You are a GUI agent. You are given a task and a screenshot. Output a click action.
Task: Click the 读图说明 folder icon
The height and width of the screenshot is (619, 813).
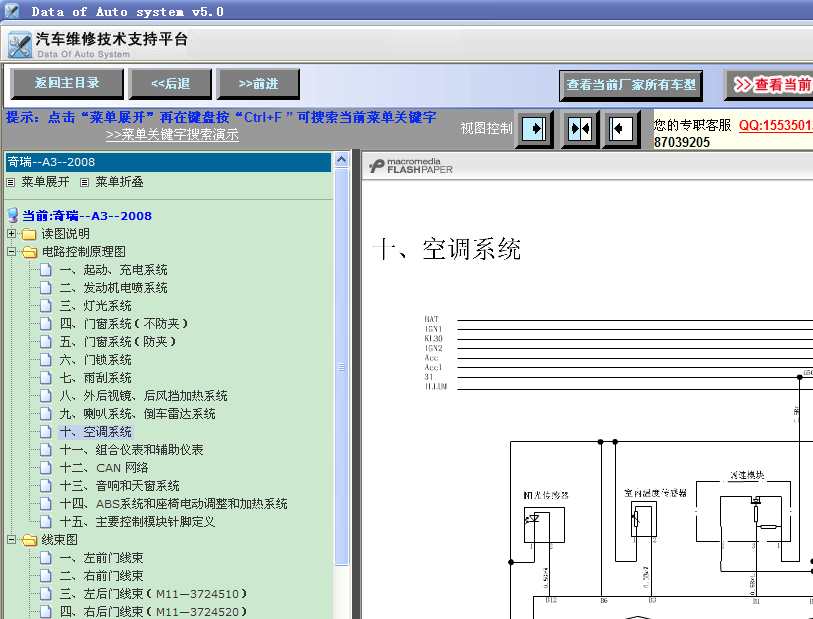coord(29,234)
